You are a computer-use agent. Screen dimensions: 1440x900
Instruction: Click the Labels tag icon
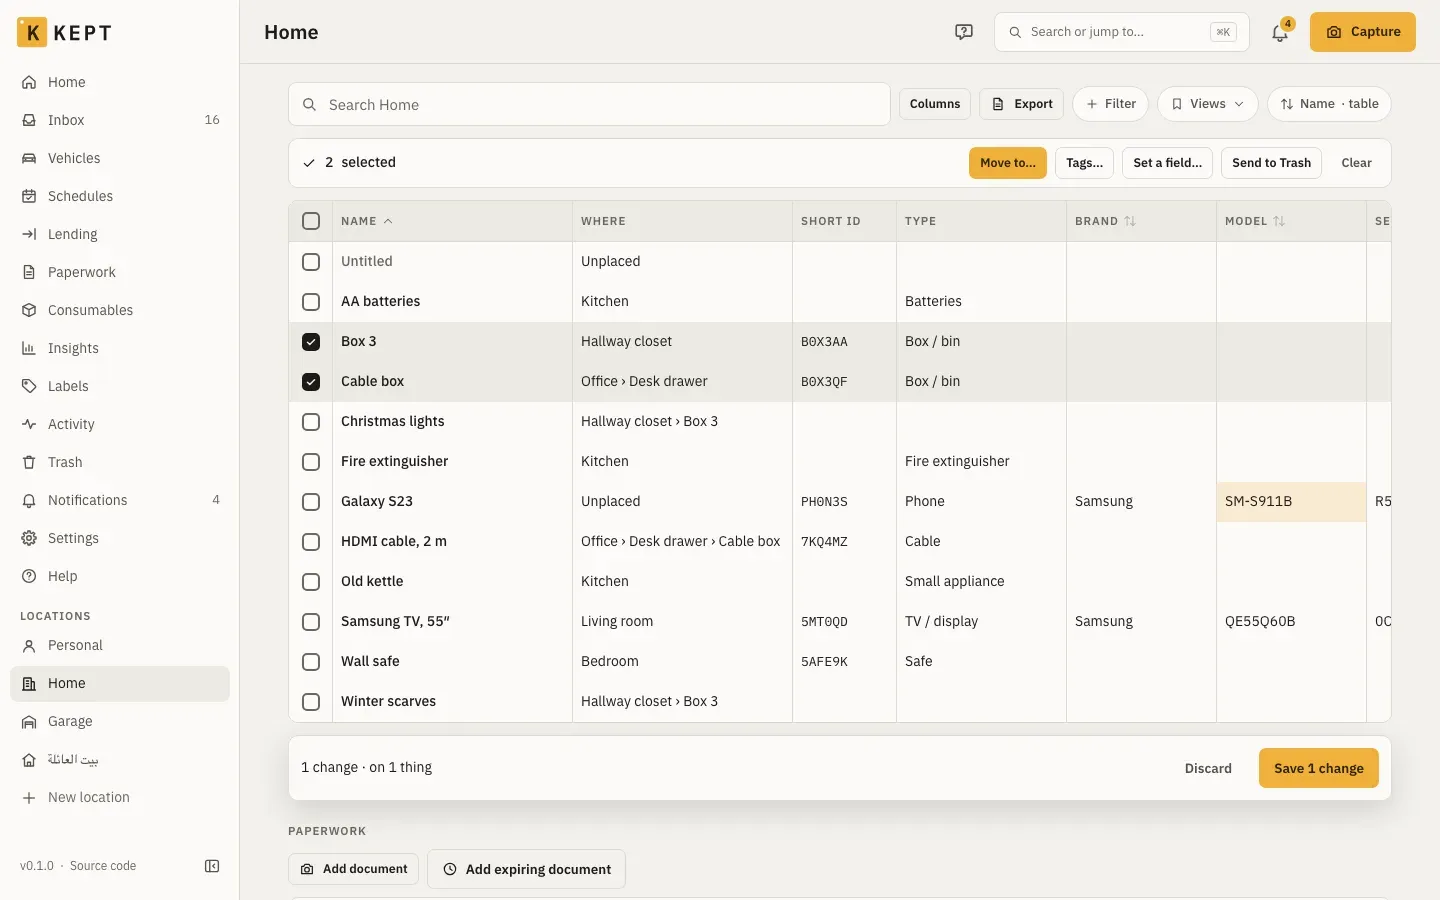point(29,386)
